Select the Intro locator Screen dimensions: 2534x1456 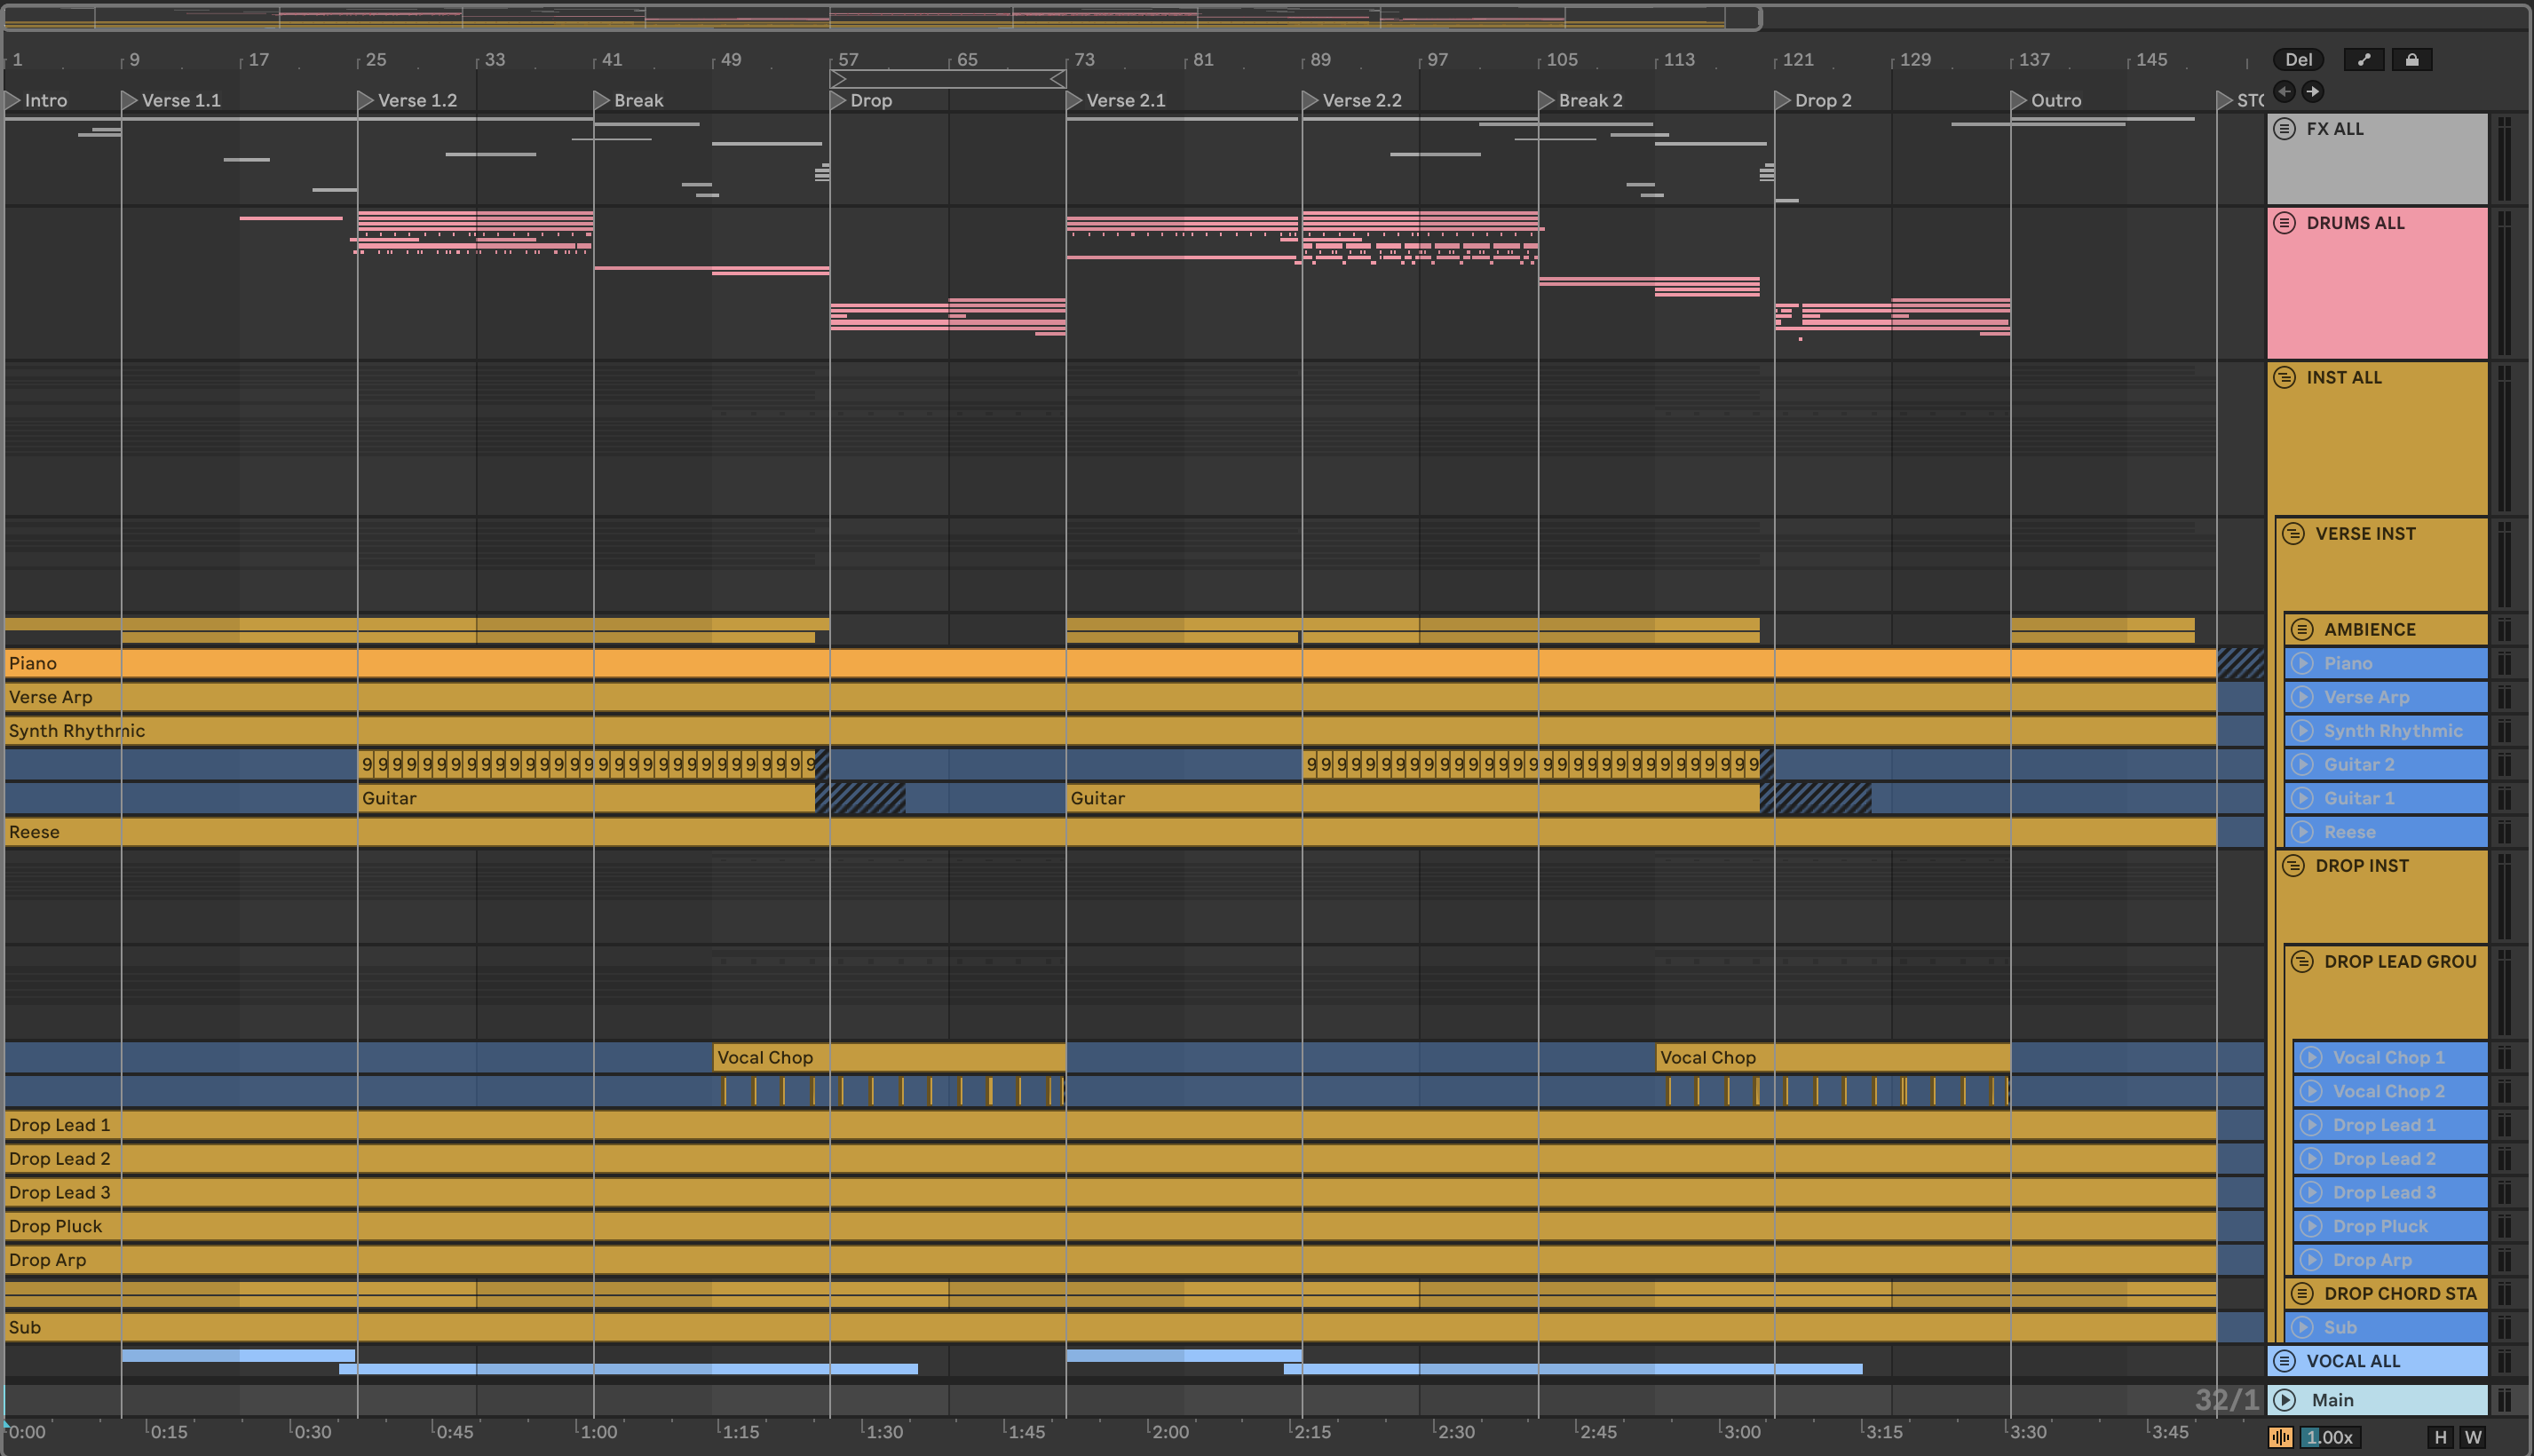coord(36,100)
